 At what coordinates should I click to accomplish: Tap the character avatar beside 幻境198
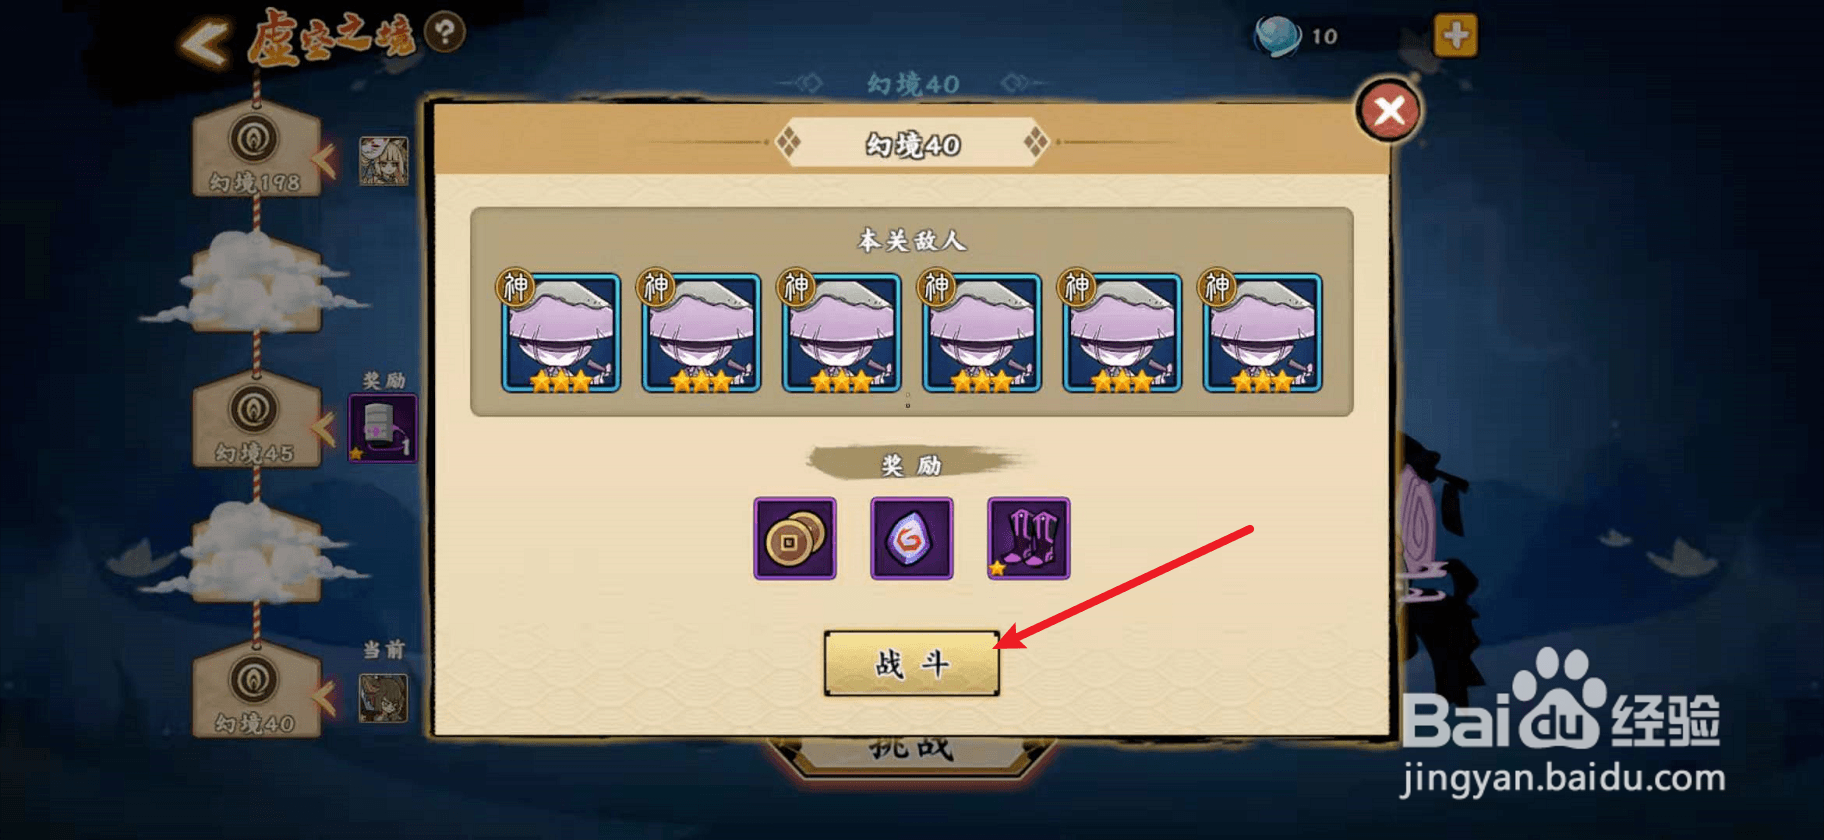pyautogui.click(x=384, y=161)
